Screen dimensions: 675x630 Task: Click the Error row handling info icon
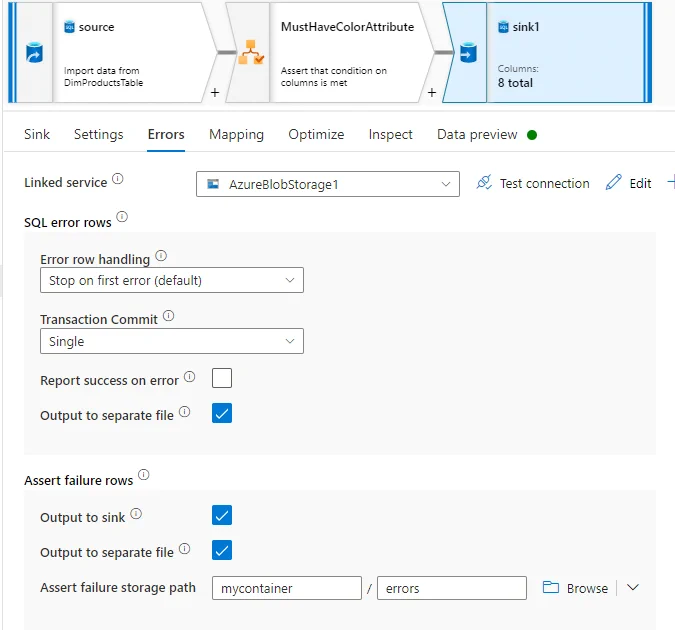pyautogui.click(x=161, y=256)
